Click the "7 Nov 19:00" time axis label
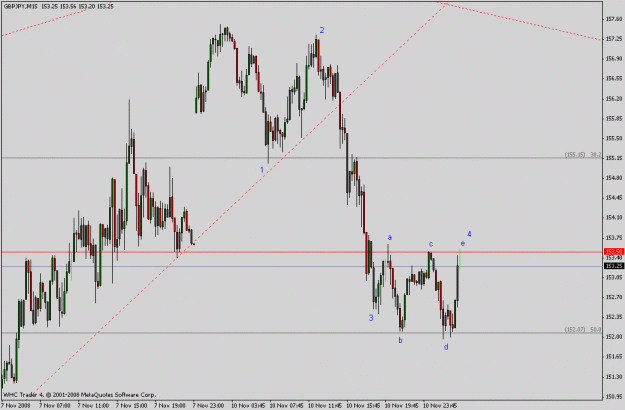The width and height of the screenshot is (625, 410). coord(170,406)
